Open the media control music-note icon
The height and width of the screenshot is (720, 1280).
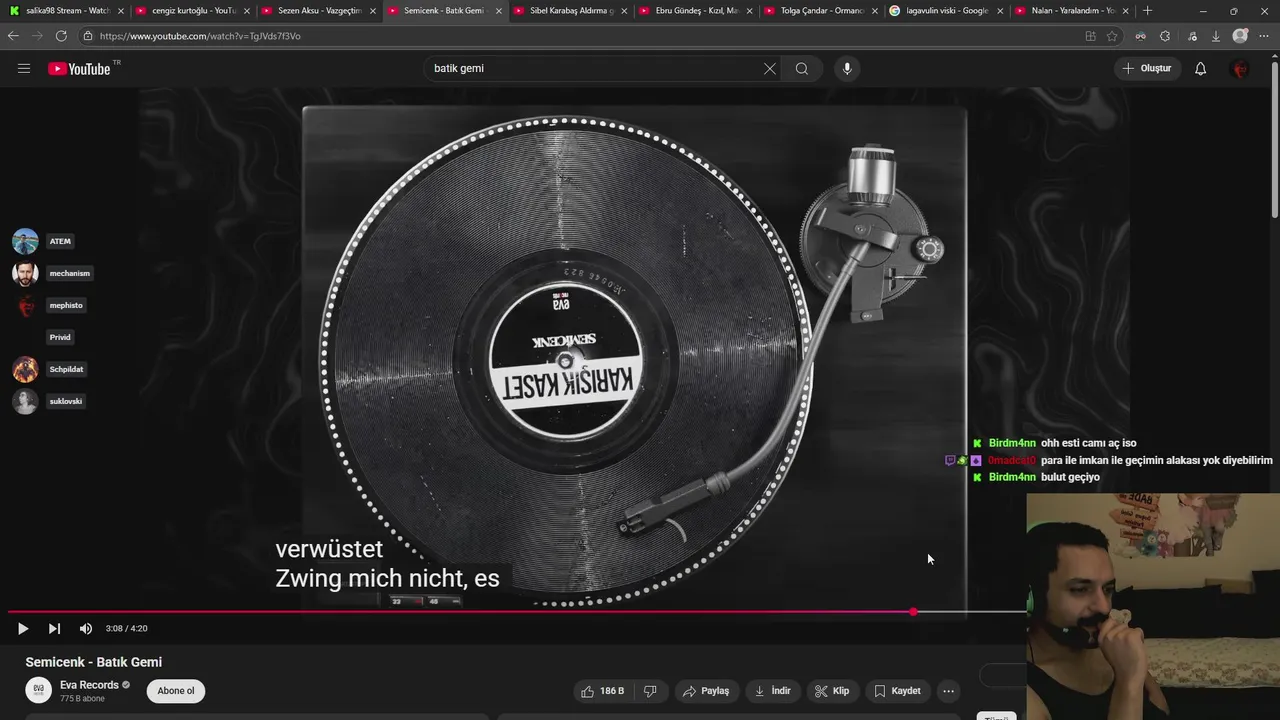(x=1191, y=36)
